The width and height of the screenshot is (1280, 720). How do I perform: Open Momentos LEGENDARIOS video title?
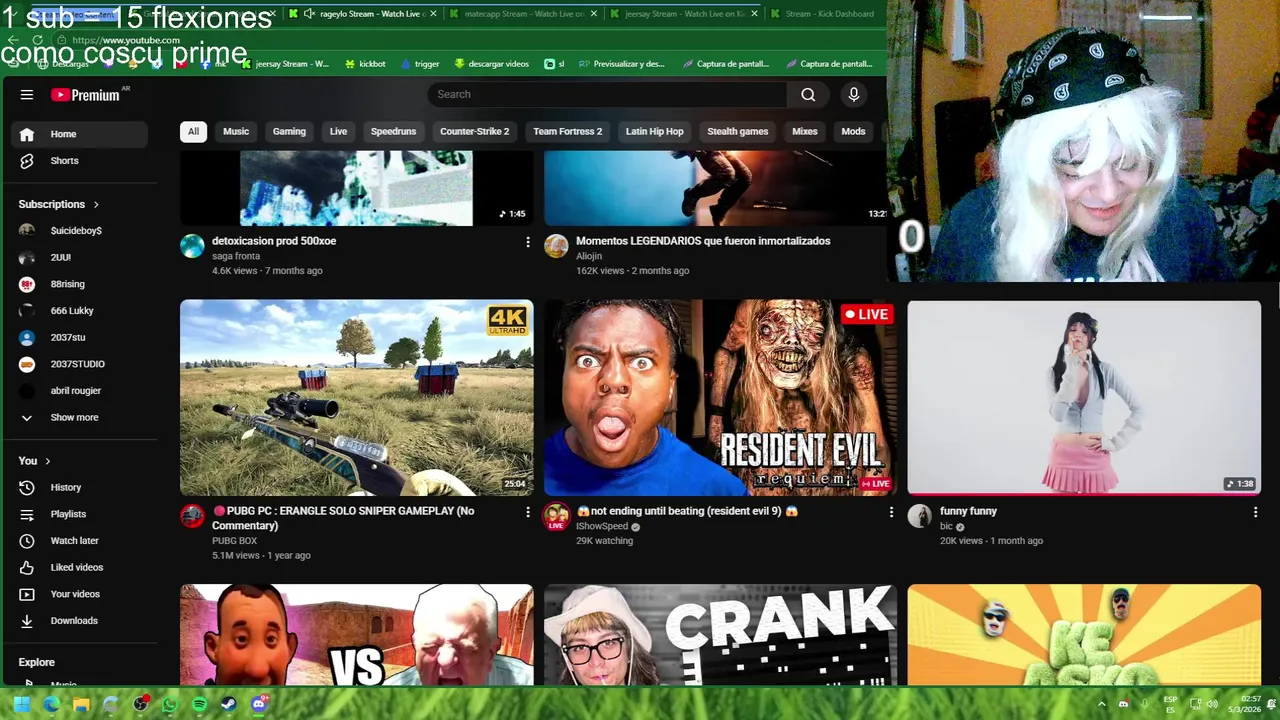[703, 241]
